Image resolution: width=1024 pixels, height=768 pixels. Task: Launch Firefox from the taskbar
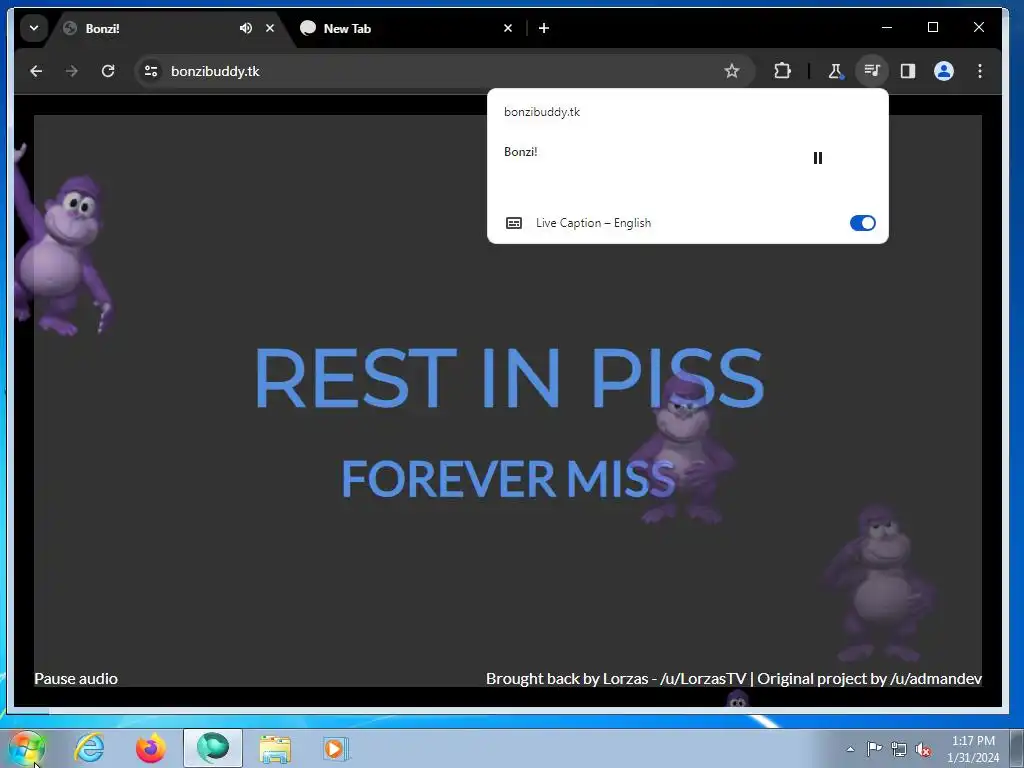[151, 748]
